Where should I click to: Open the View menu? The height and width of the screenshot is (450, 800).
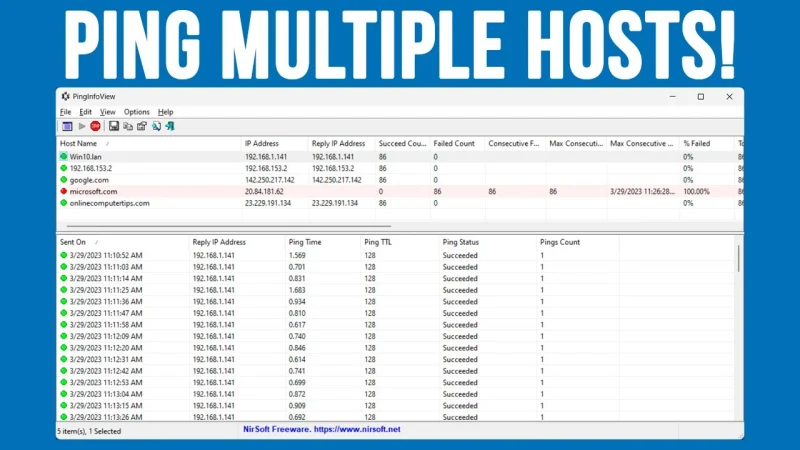tap(107, 112)
